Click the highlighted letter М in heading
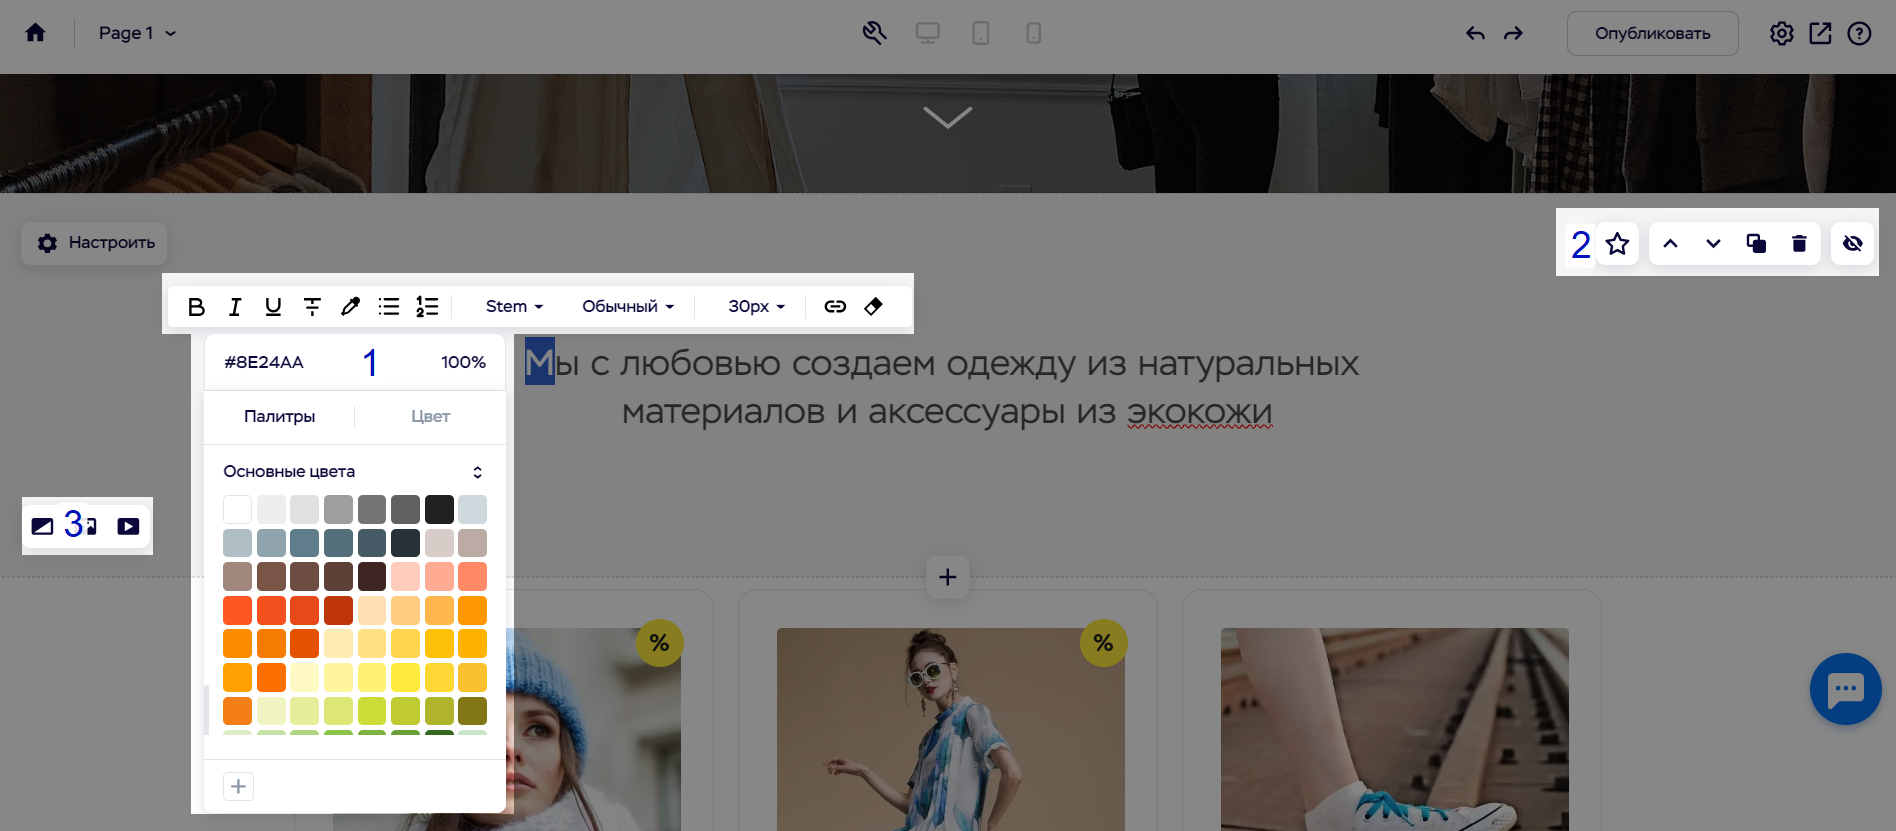 point(540,362)
